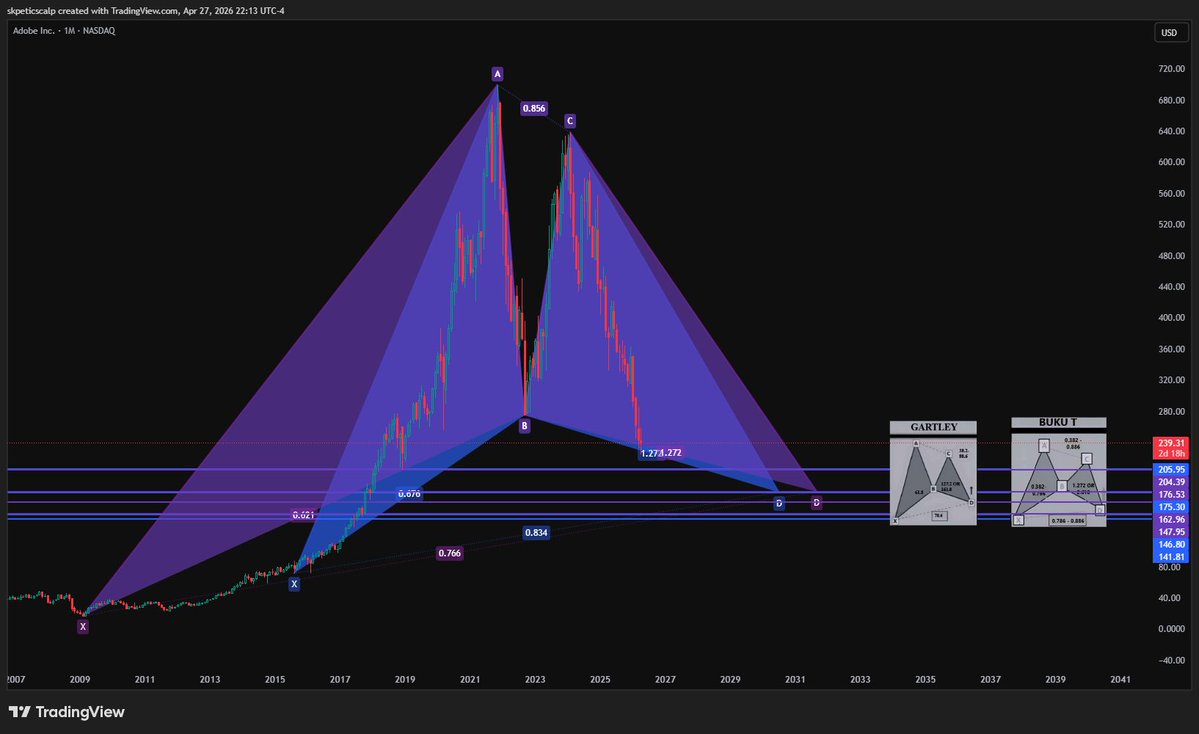The width and height of the screenshot is (1199, 734).
Task: Click the 2027 year on time axis
Action: (665, 679)
